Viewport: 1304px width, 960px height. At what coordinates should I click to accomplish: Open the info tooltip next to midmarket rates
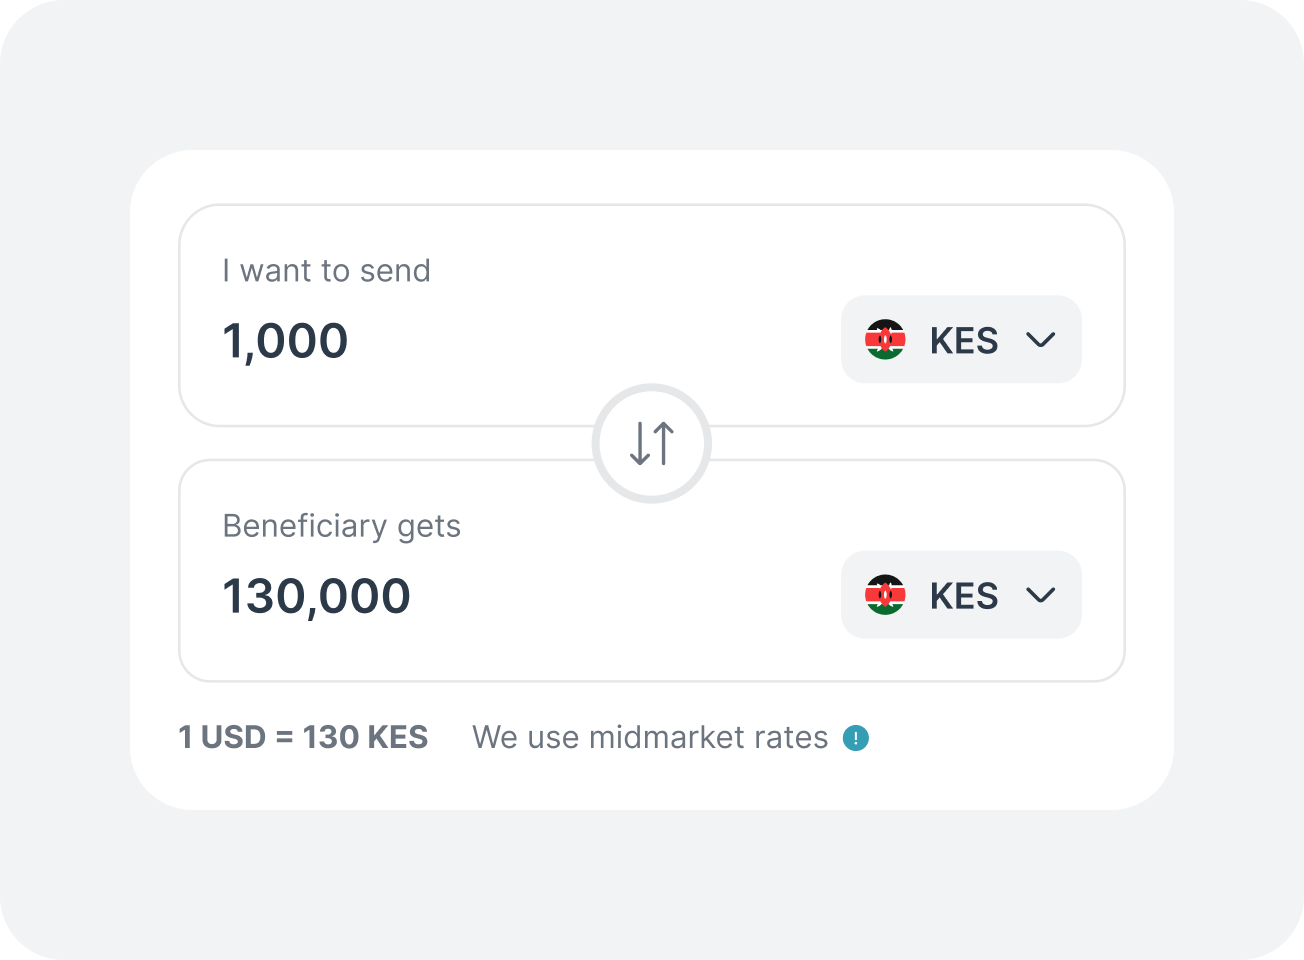click(x=855, y=737)
